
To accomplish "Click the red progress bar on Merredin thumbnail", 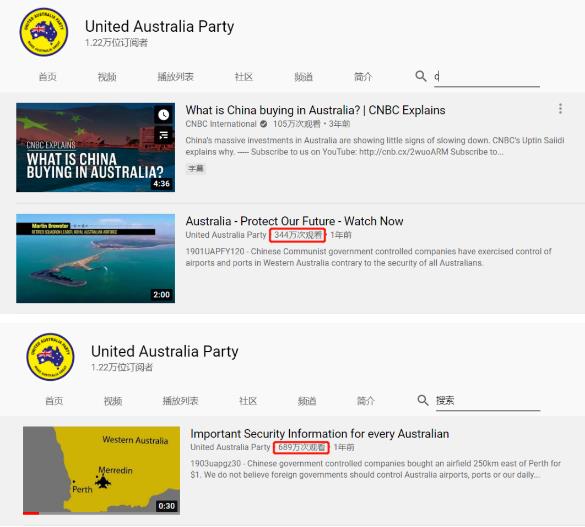I will pyautogui.click(x=31, y=513).
